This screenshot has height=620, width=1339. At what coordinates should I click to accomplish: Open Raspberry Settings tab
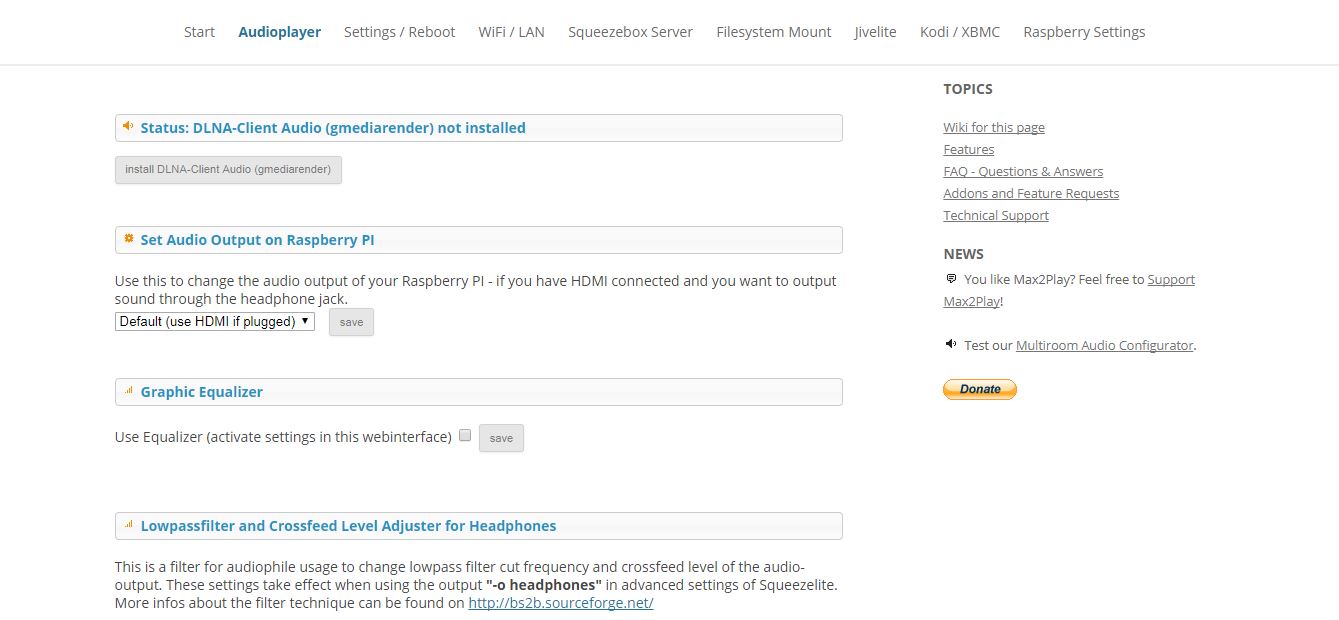(x=1084, y=32)
